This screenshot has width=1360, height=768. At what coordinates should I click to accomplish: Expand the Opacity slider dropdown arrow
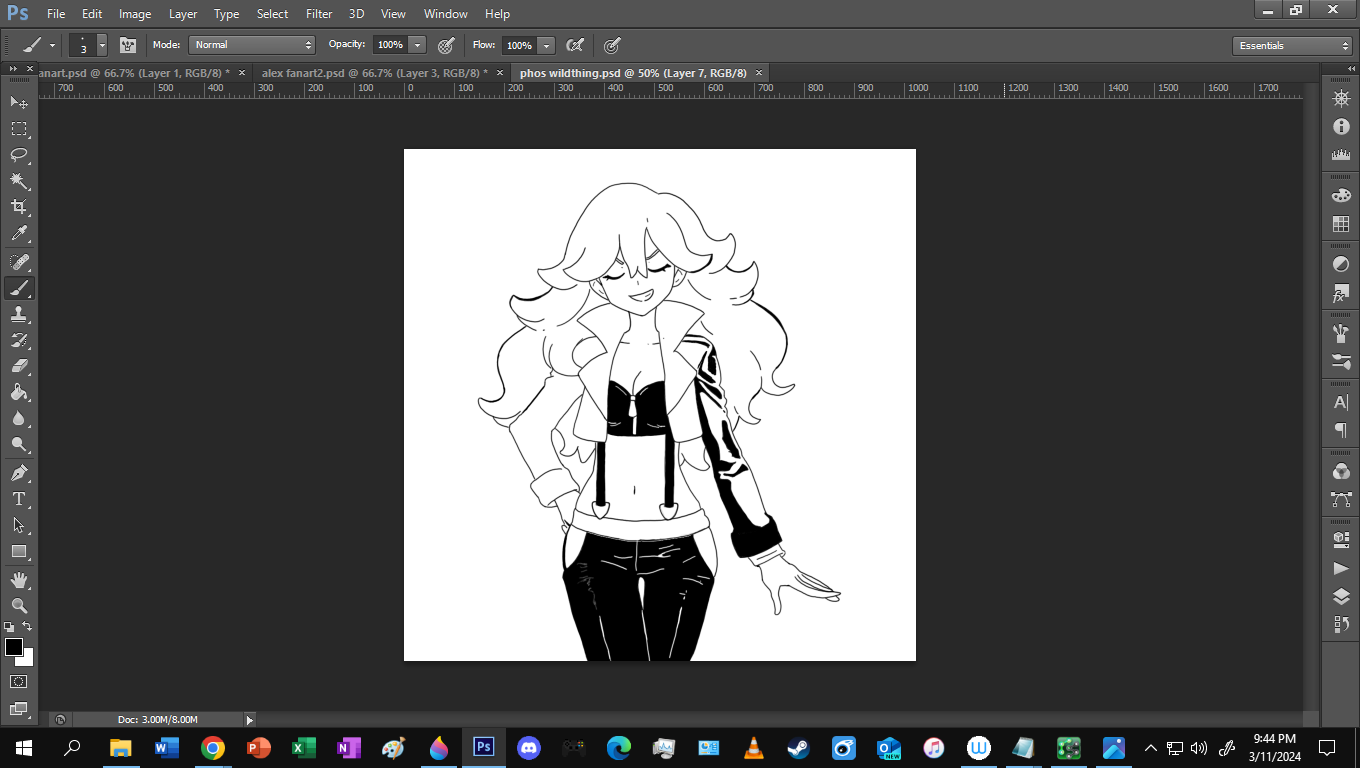click(417, 45)
